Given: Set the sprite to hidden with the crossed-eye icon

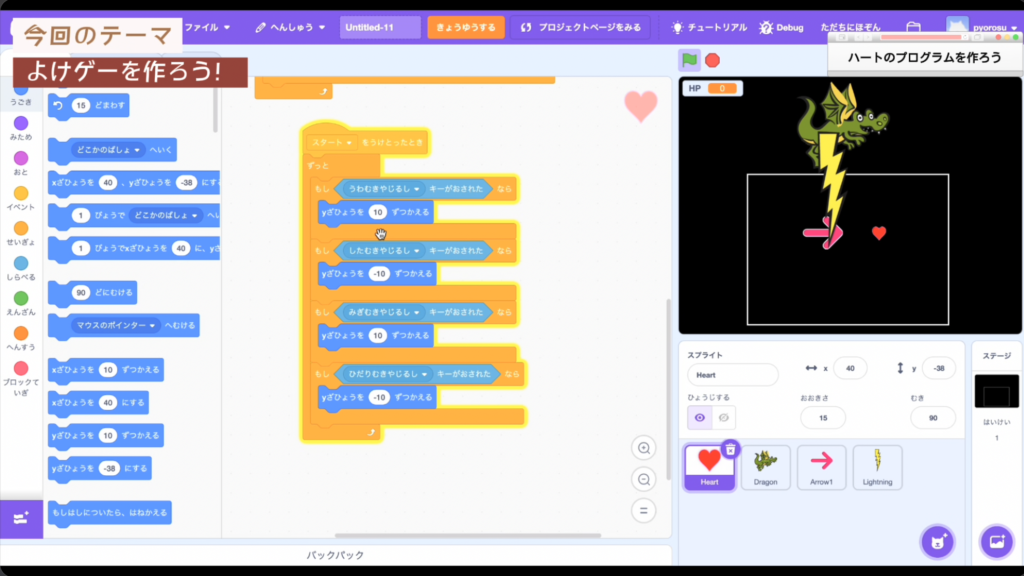Looking at the screenshot, I should coord(724,418).
